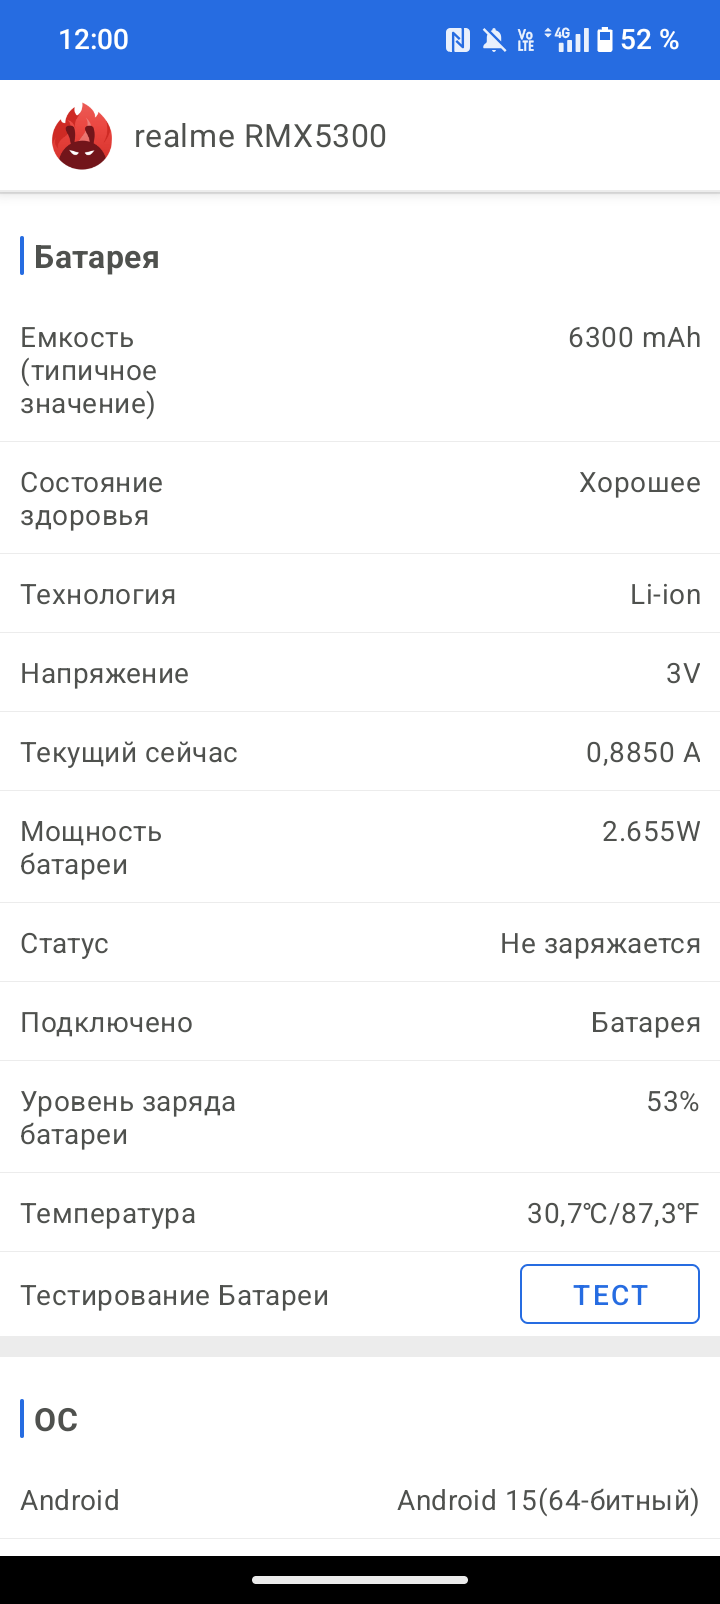Tap the battery icon in status bar
Image resolution: width=720 pixels, height=1604 pixels.
(605, 40)
